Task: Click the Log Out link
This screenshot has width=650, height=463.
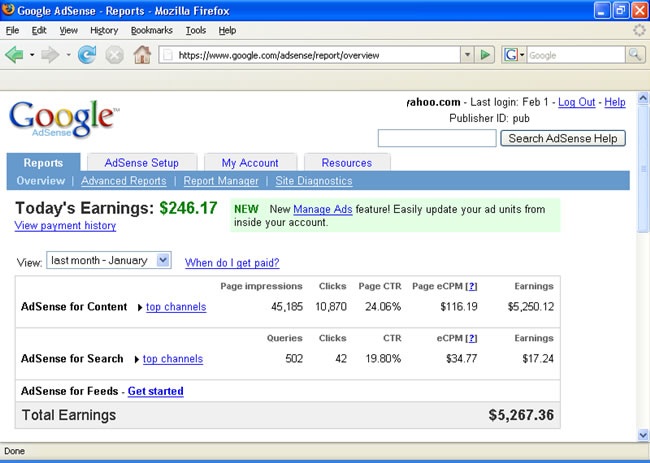Action: (x=577, y=102)
